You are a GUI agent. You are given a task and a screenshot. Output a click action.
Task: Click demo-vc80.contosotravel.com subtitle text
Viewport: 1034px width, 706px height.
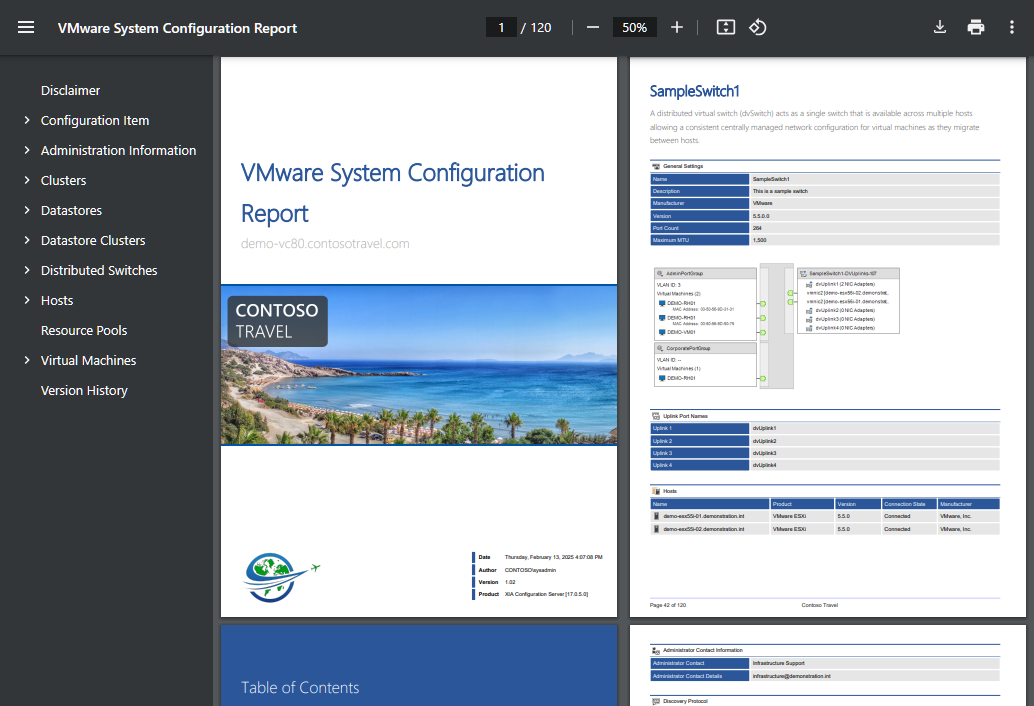pos(325,243)
